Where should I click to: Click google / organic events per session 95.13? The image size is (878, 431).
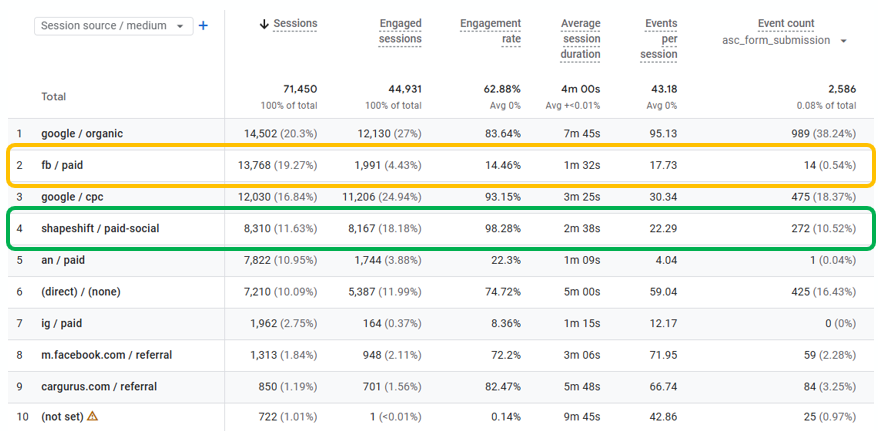click(x=665, y=134)
